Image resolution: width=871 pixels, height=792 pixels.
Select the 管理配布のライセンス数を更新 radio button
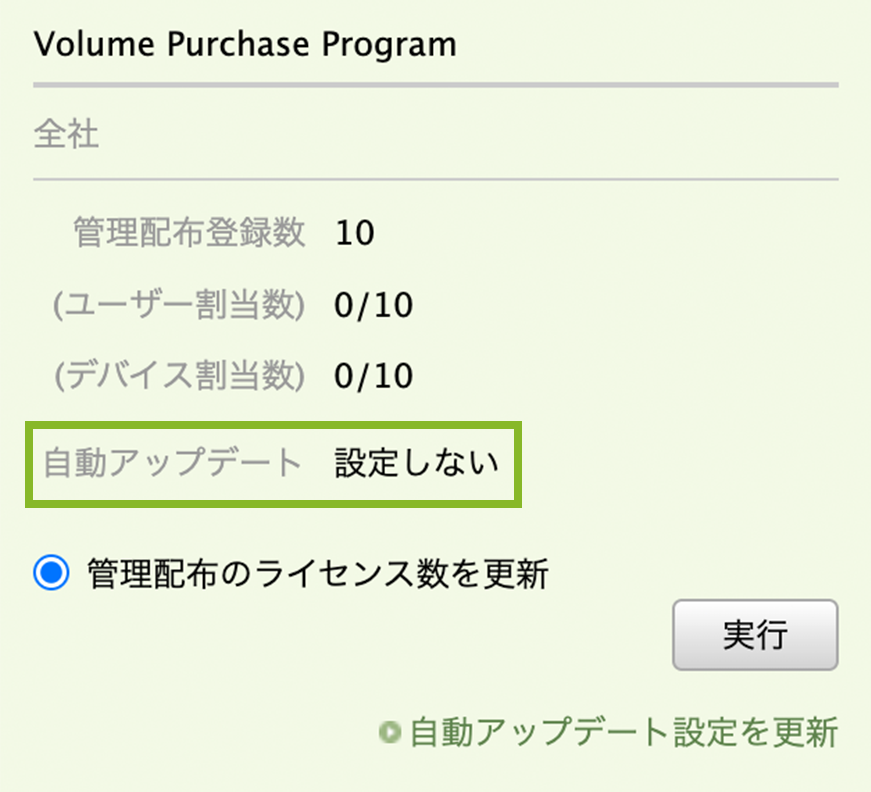[52, 574]
